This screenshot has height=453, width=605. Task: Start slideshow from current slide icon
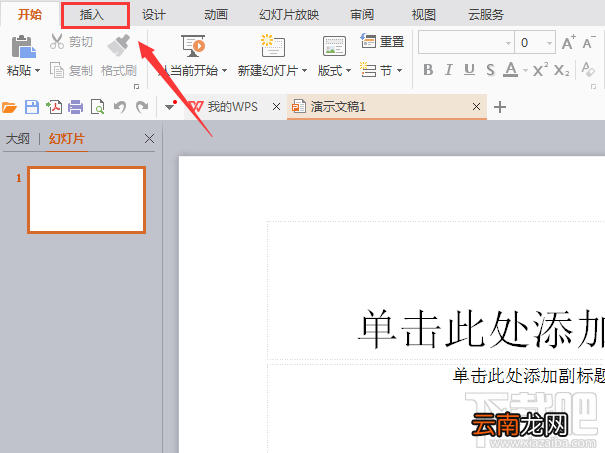193,46
